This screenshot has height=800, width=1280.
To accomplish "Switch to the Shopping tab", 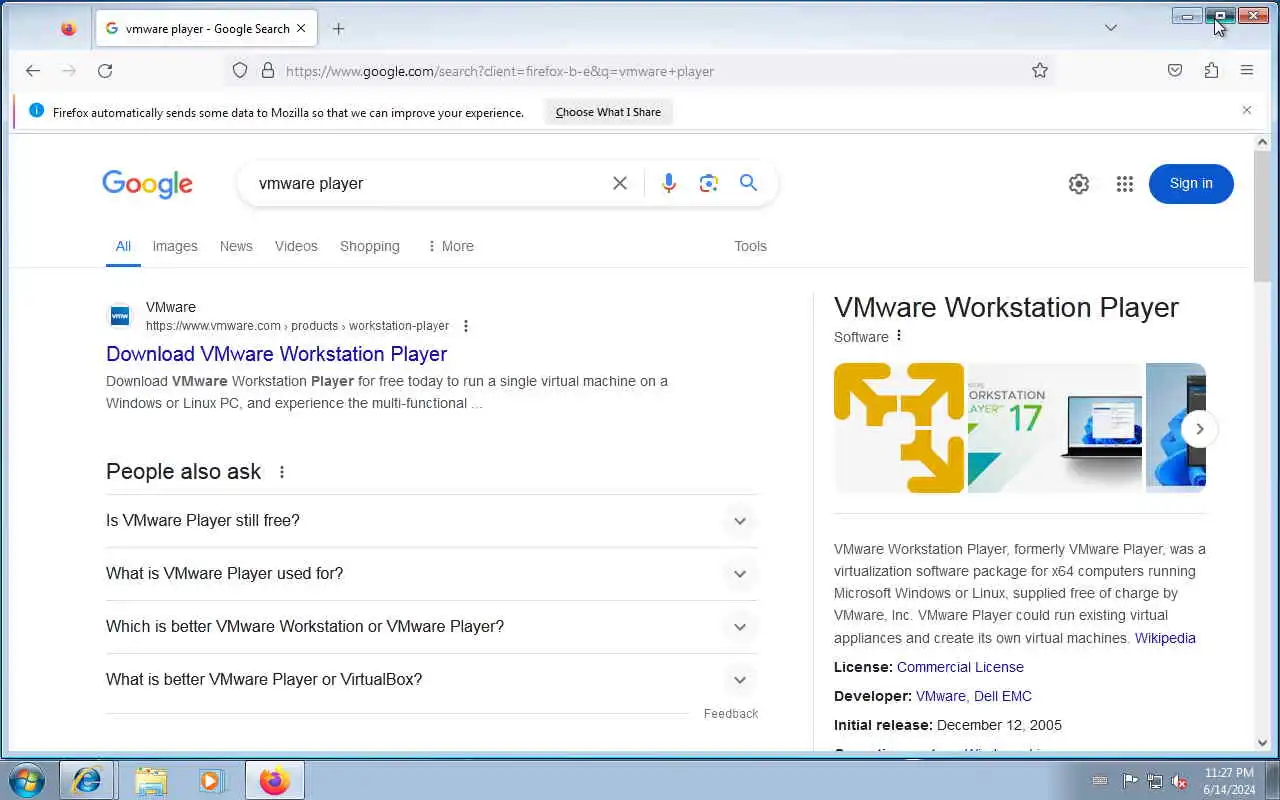I will point(369,246).
